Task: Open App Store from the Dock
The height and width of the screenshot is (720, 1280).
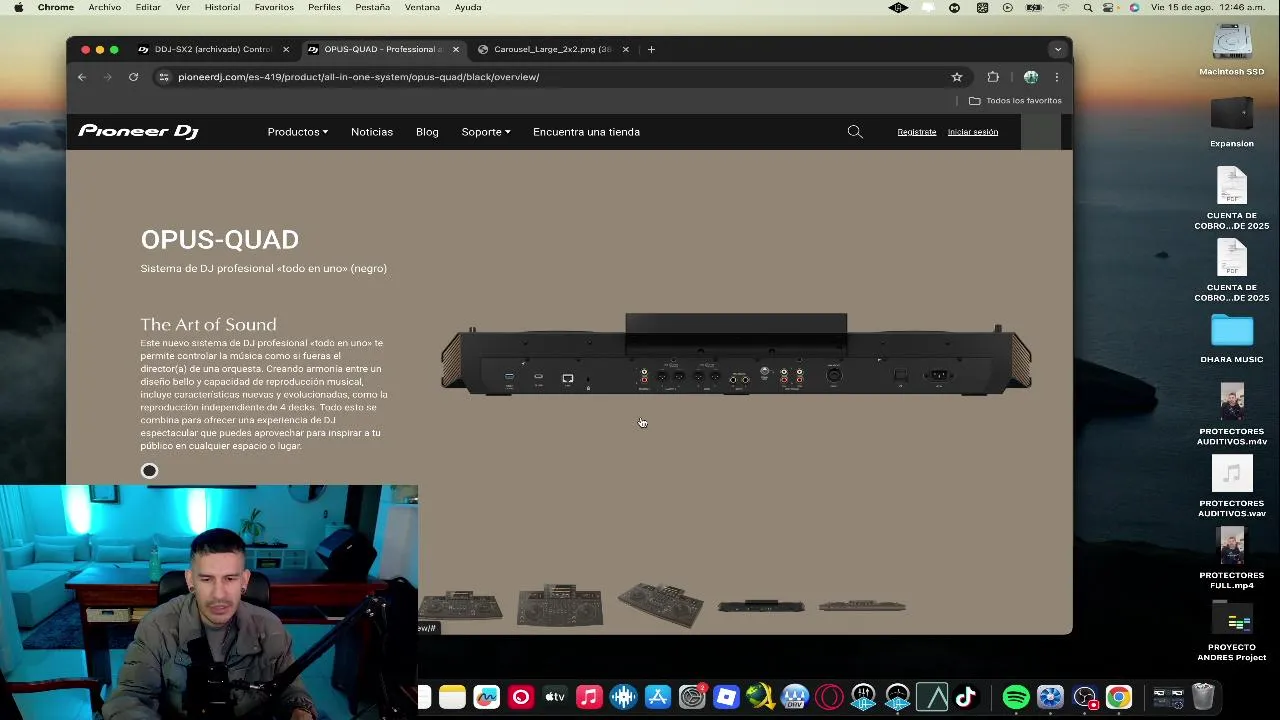Action: pos(658,697)
